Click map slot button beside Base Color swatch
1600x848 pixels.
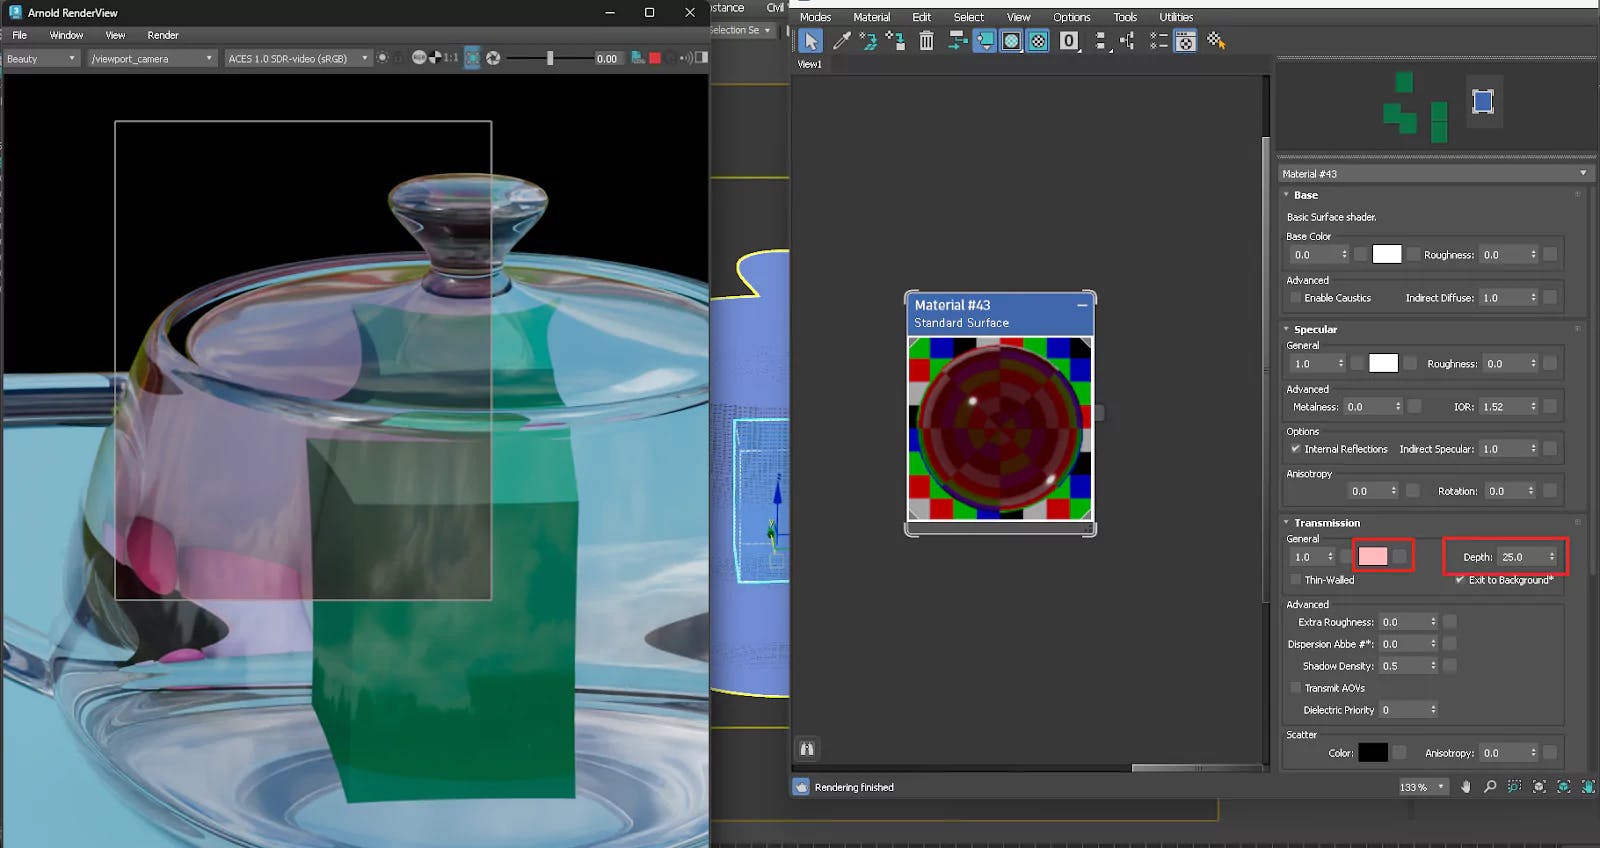[1413, 254]
